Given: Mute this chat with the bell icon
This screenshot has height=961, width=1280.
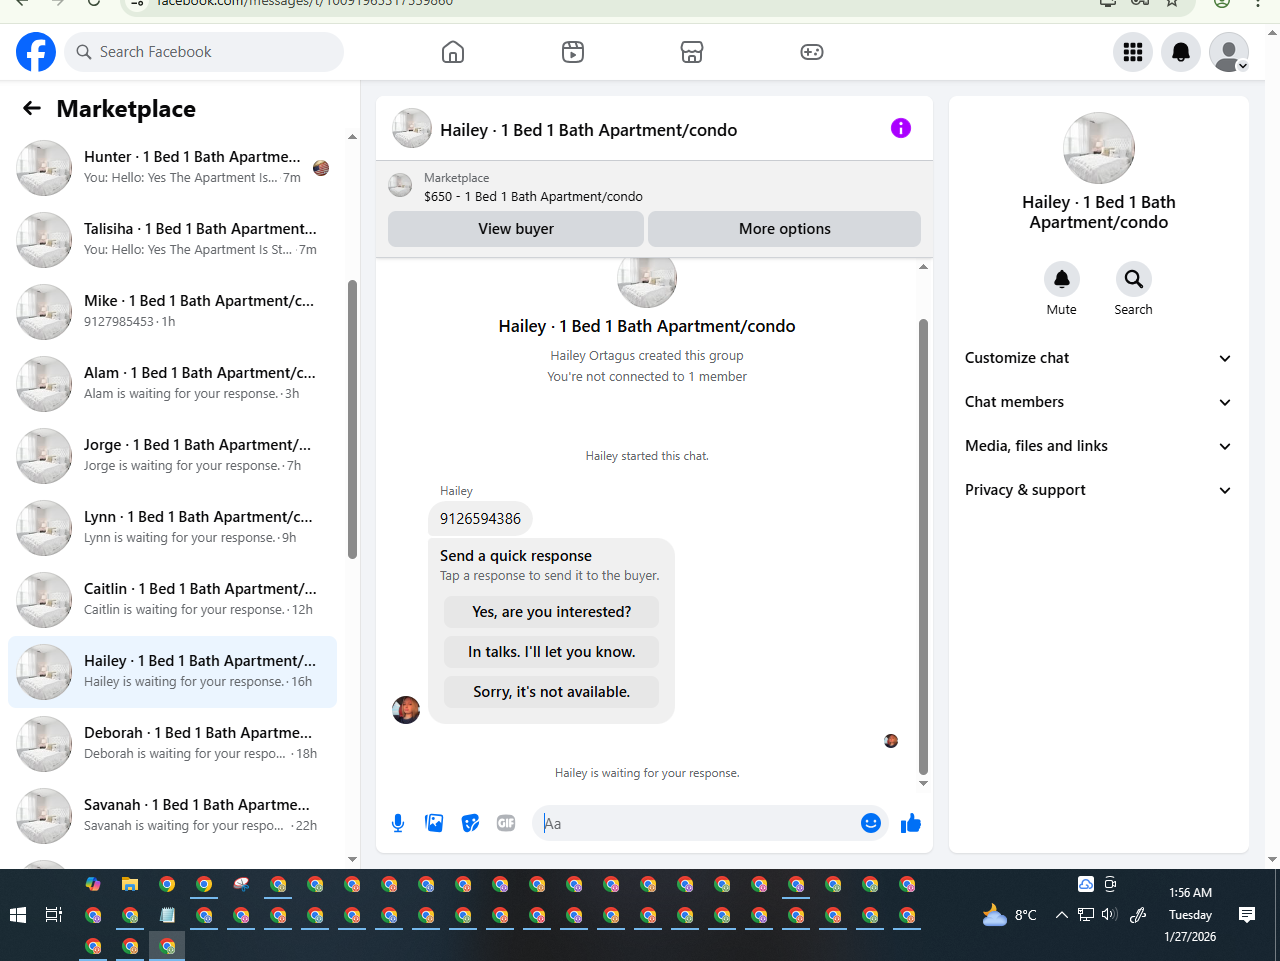Looking at the screenshot, I should pyautogui.click(x=1062, y=279).
